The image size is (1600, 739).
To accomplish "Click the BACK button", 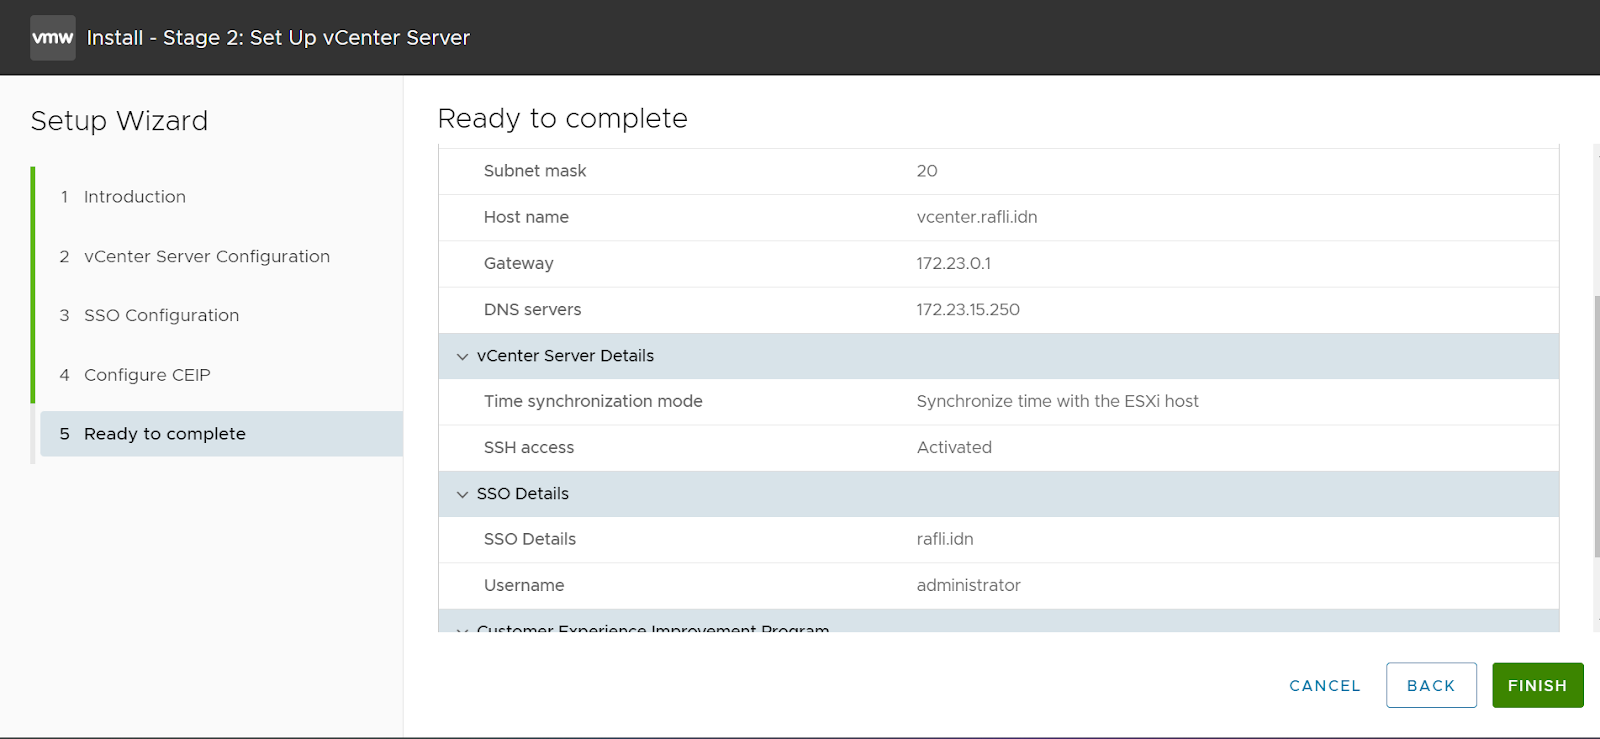I will pyautogui.click(x=1431, y=686).
